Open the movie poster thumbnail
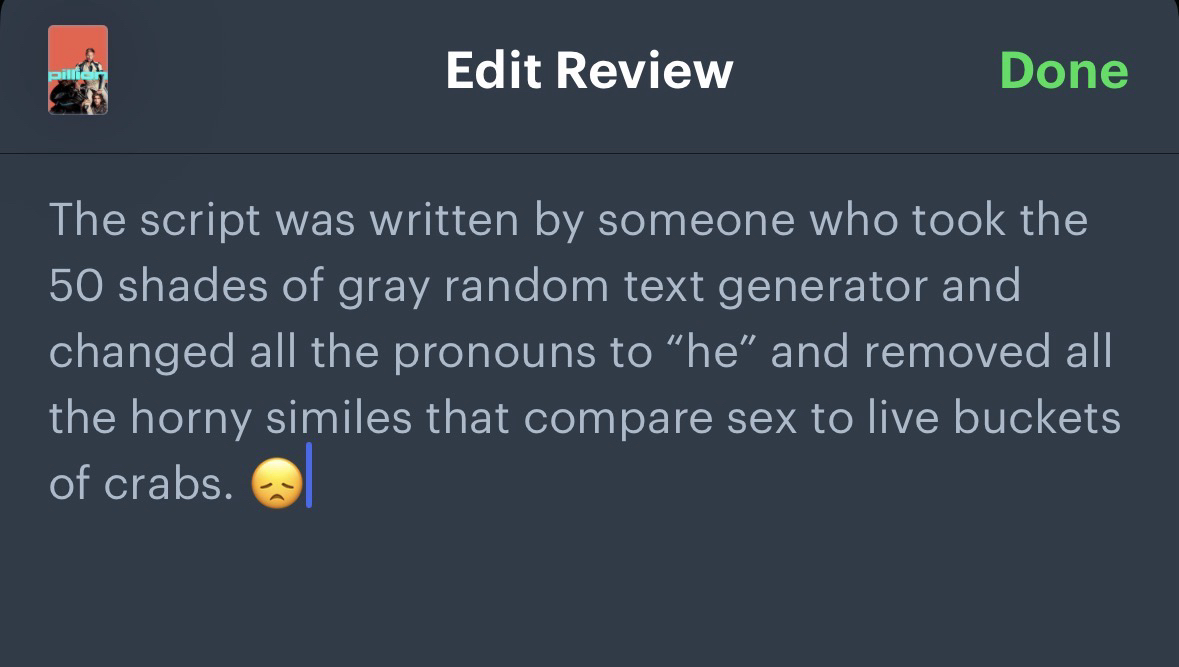Viewport: 1179px width, 667px height. click(78, 70)
